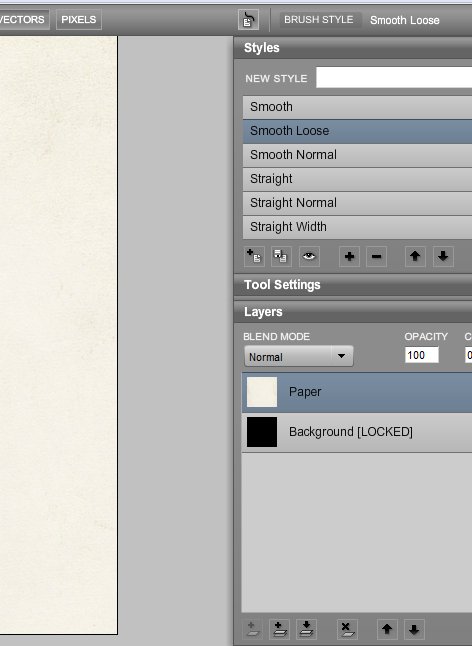Image resolution: width=472 pixels, height=646 pixels.
Task: Open the Normal blend mode dropdown
Action: (299, 356)
